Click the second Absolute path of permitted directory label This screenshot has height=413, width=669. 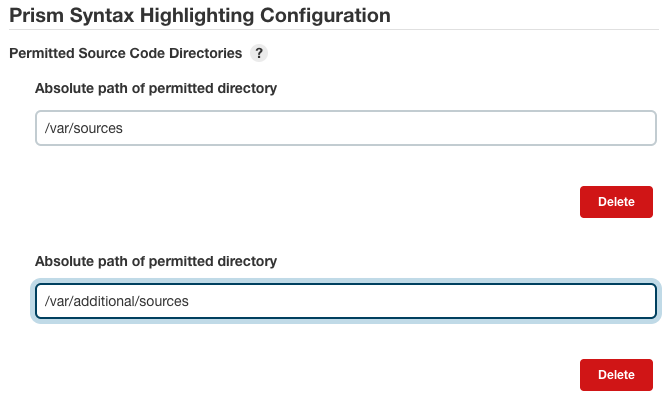coord(156,261)
